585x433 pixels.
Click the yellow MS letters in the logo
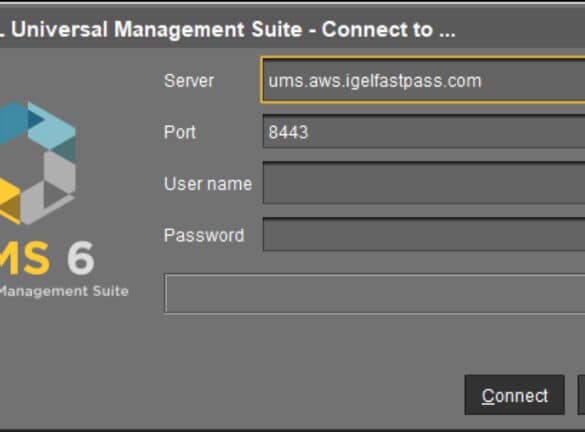[25, 258]
